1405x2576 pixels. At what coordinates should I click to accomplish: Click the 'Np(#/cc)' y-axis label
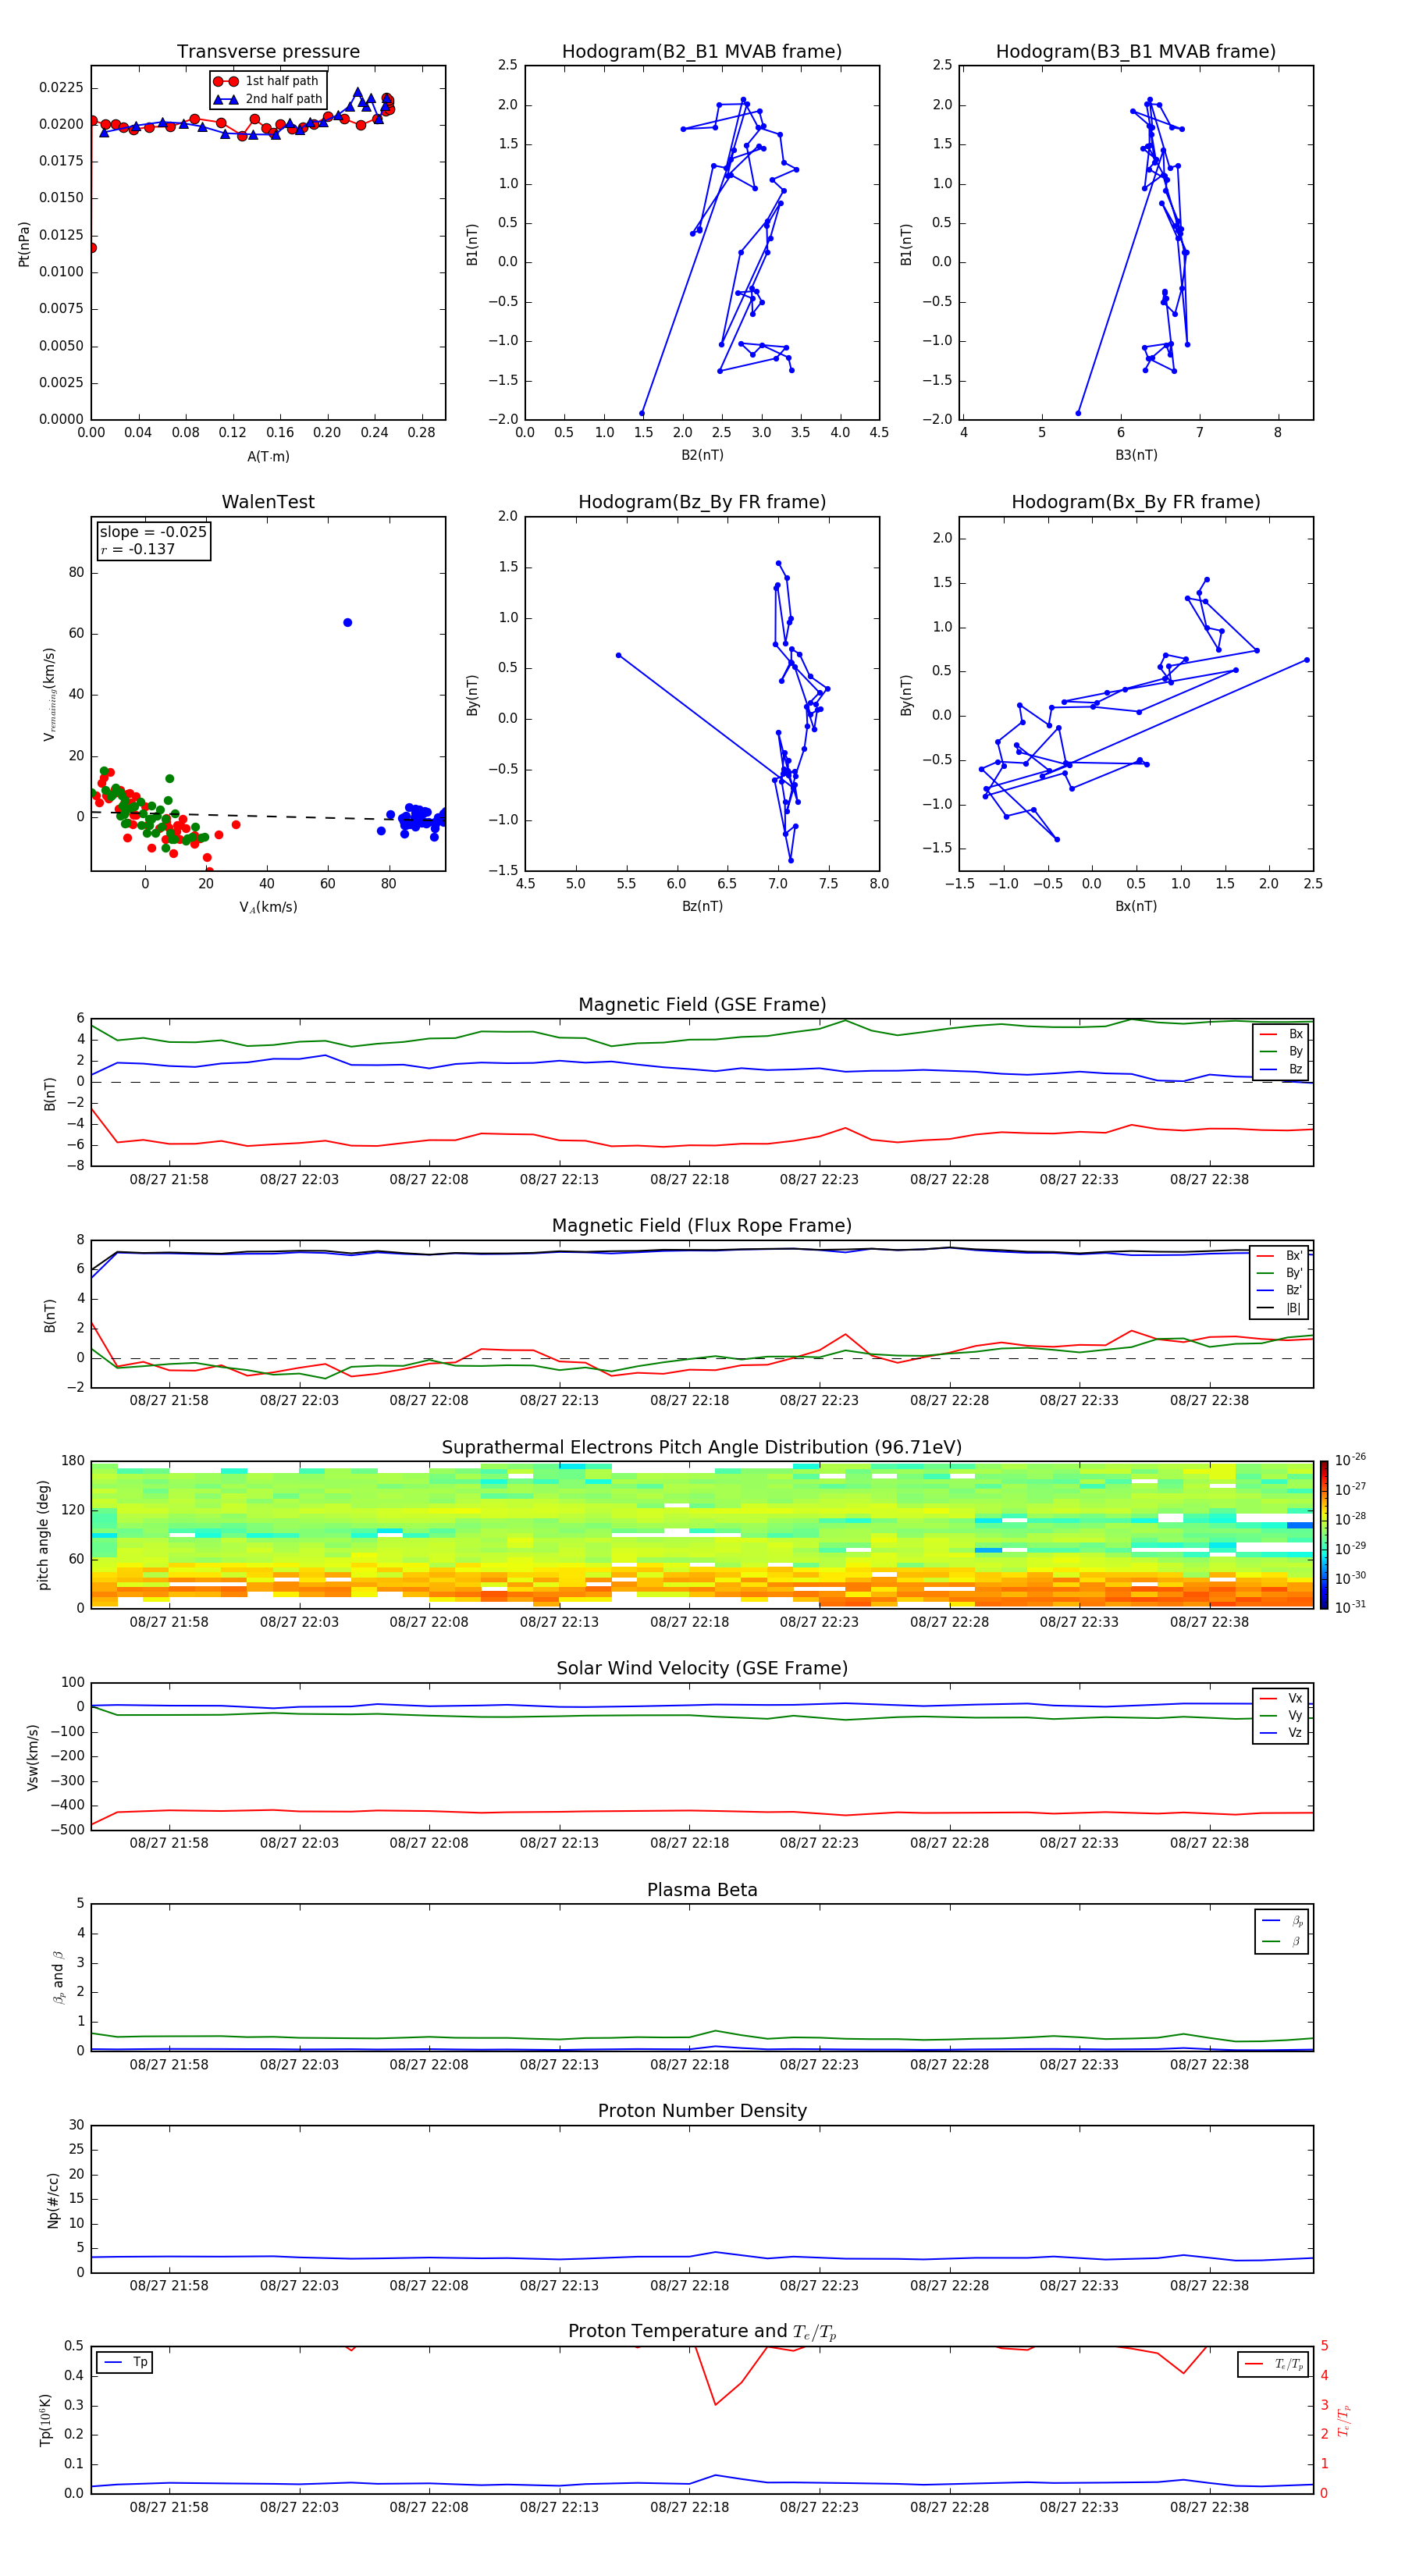pos(53,2200)
